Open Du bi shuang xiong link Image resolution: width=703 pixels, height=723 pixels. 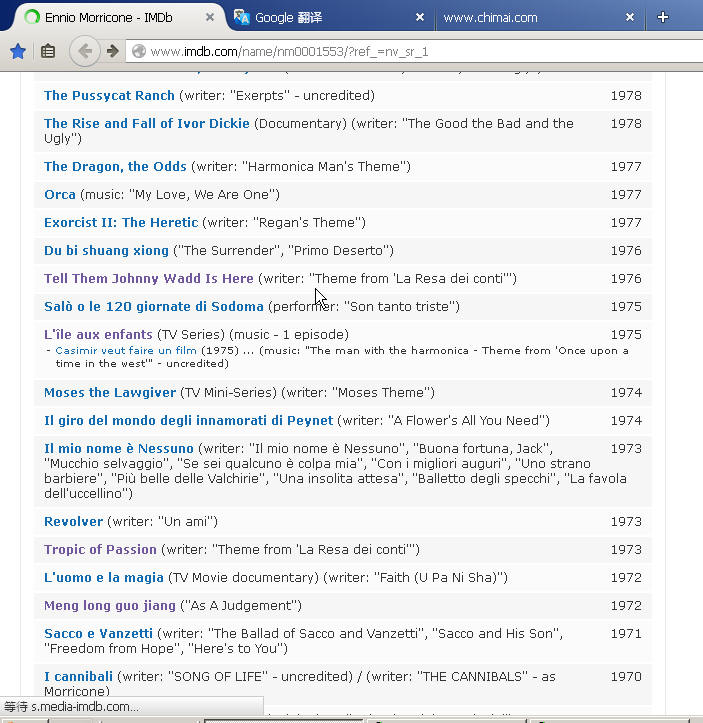(106, 251)
